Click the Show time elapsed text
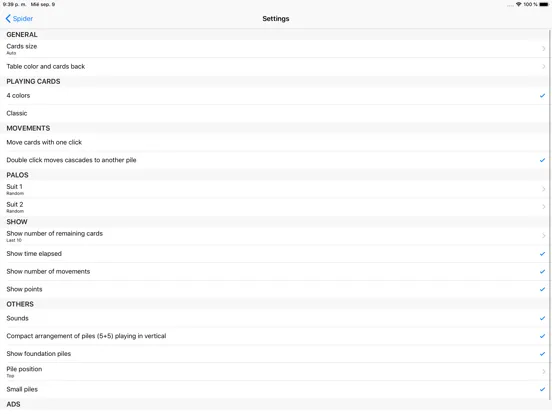The width and height of the screenshot is (552, 414). 34,254
